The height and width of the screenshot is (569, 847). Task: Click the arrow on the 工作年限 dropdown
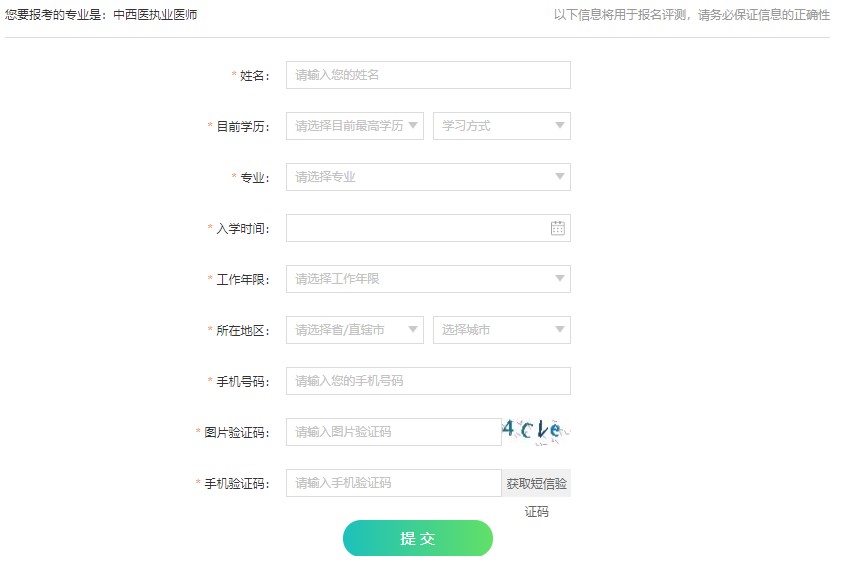click(559, 279)
